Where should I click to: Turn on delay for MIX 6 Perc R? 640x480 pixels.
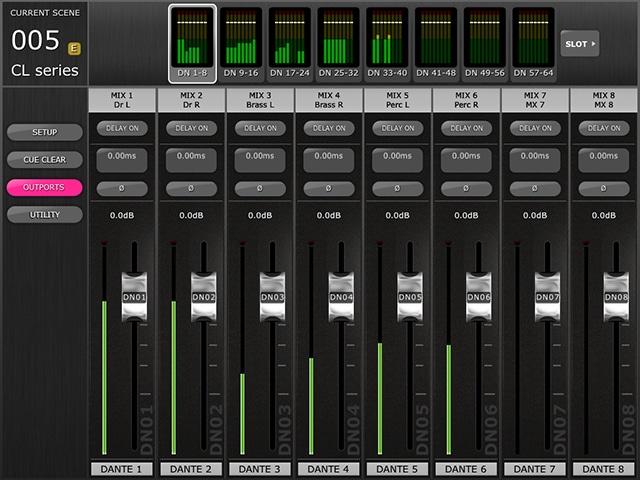[466, 128]
